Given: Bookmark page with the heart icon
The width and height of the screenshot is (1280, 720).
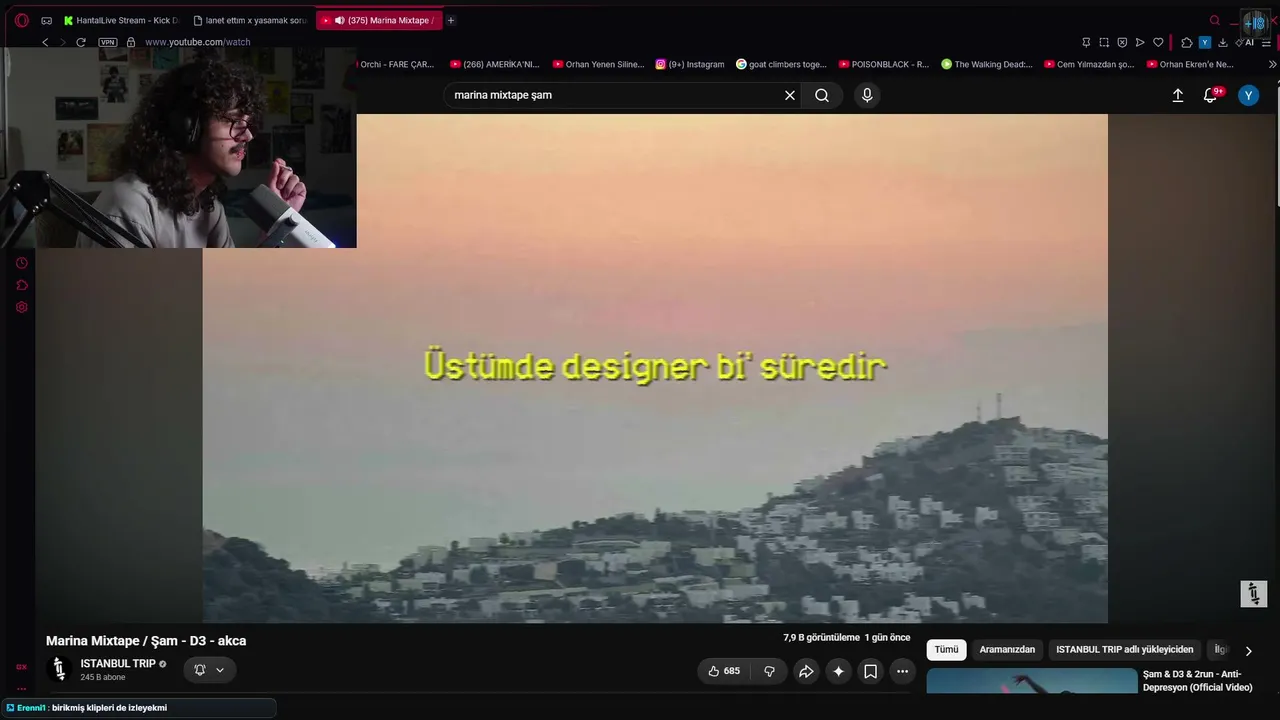Looking at the screenshot, I should pyautogui.click(x=1158, y=42).
